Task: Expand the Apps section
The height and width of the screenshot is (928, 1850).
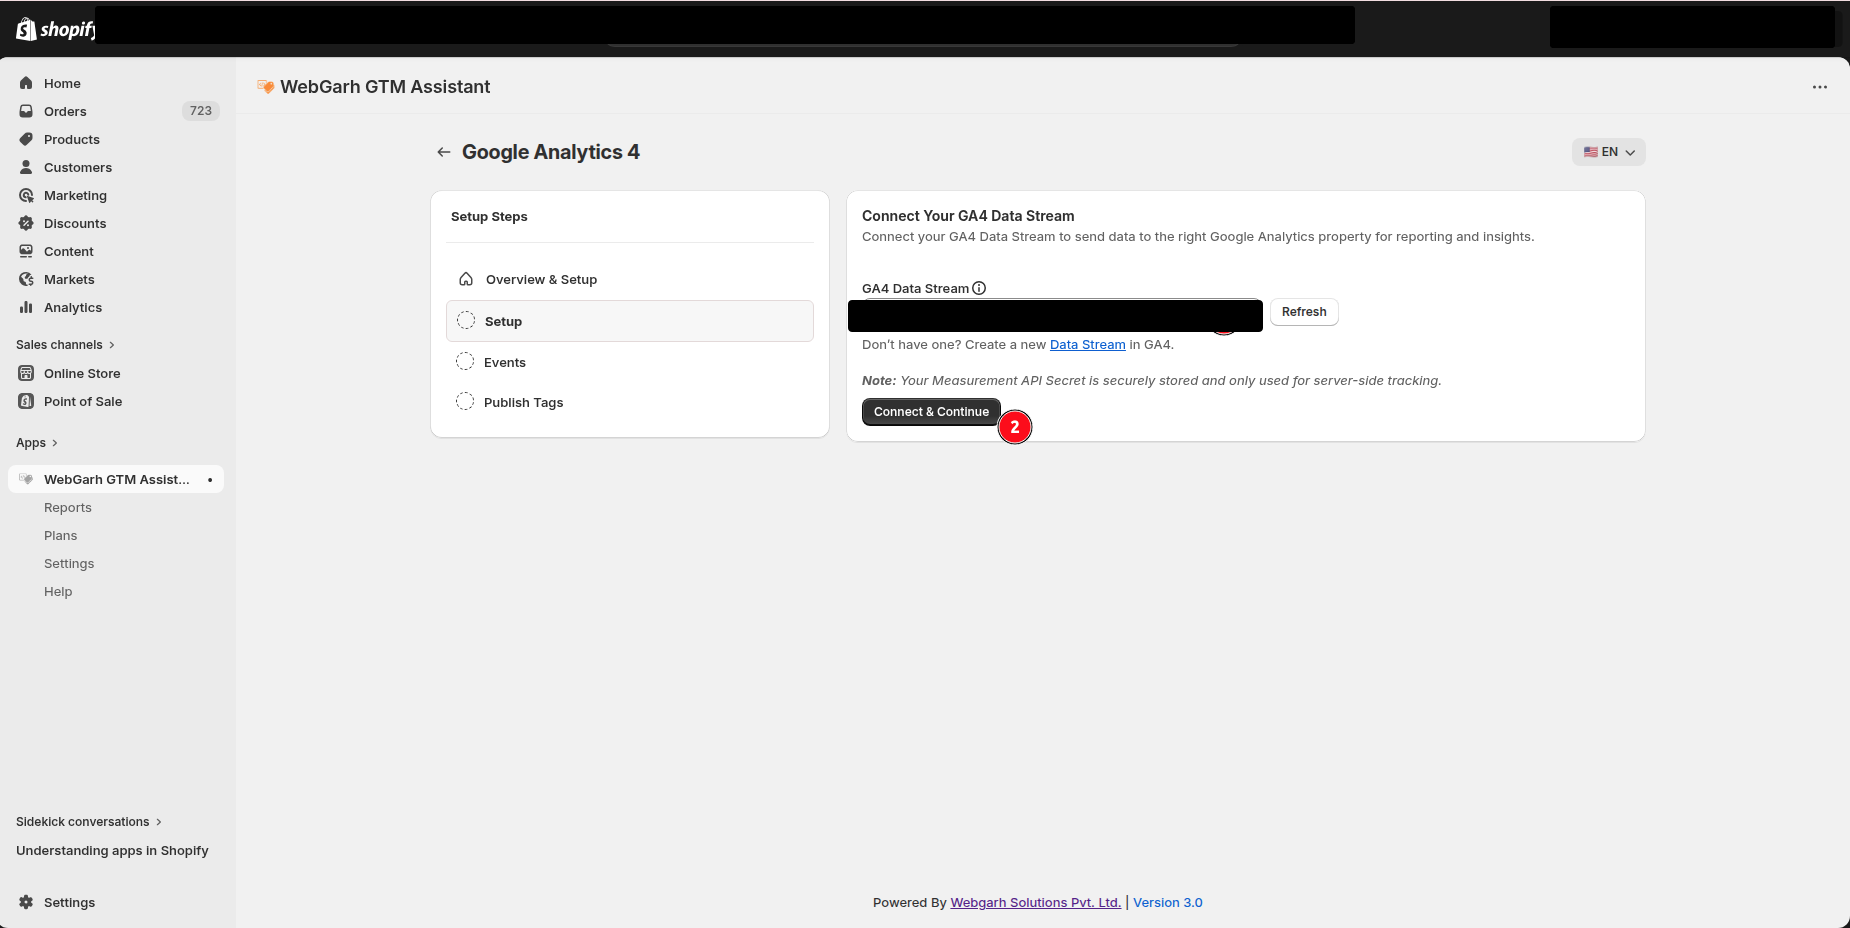Action: click(37, 442)
